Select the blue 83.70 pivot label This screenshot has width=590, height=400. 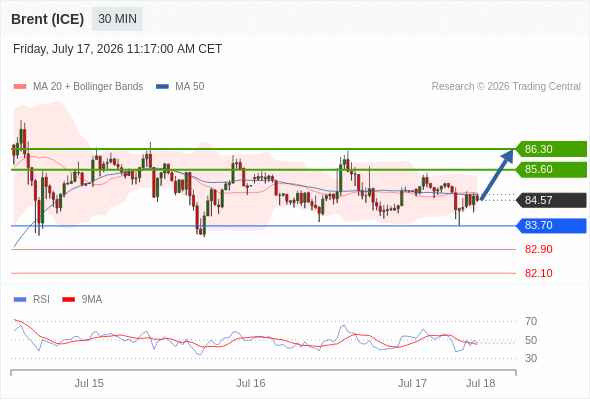pyautogui.click(x=551, y=225)
